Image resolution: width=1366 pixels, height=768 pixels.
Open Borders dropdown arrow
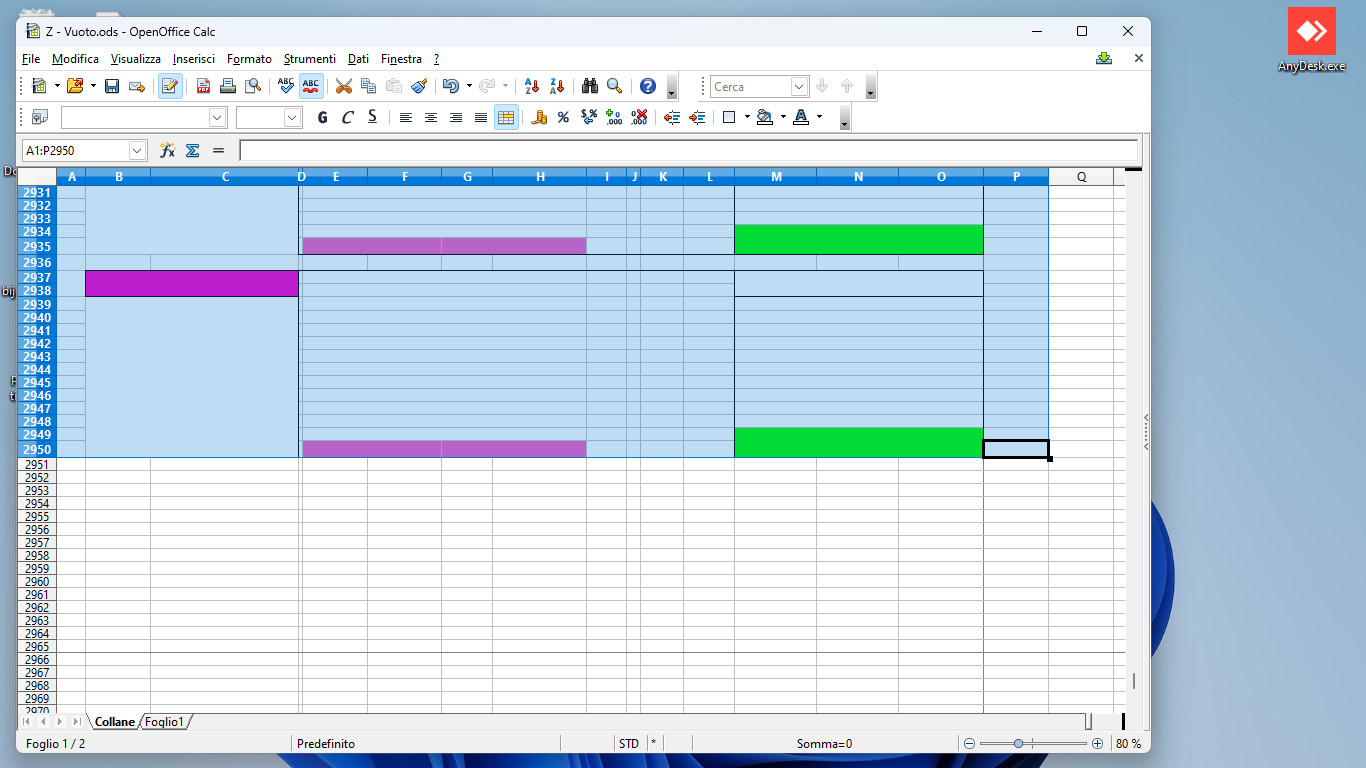click(x=747, y=117)
